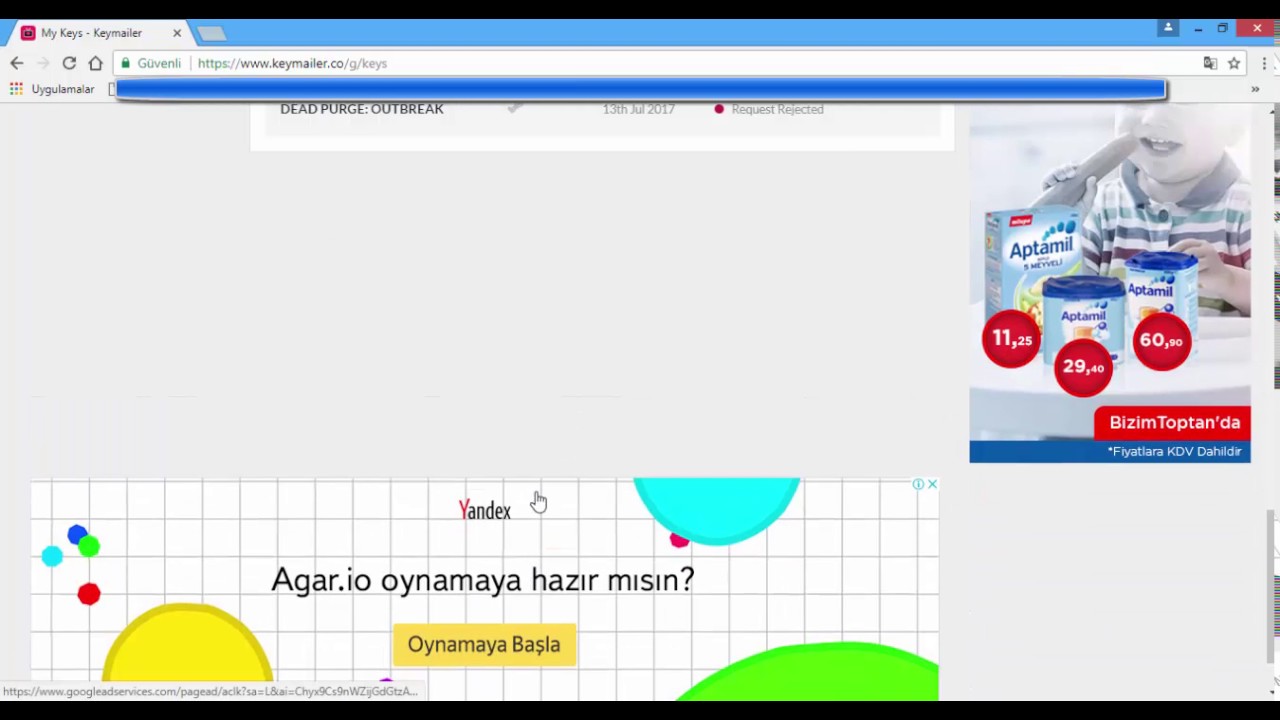
Task: Close the My Keys - Keymailer tab
Action: (177, 33)
